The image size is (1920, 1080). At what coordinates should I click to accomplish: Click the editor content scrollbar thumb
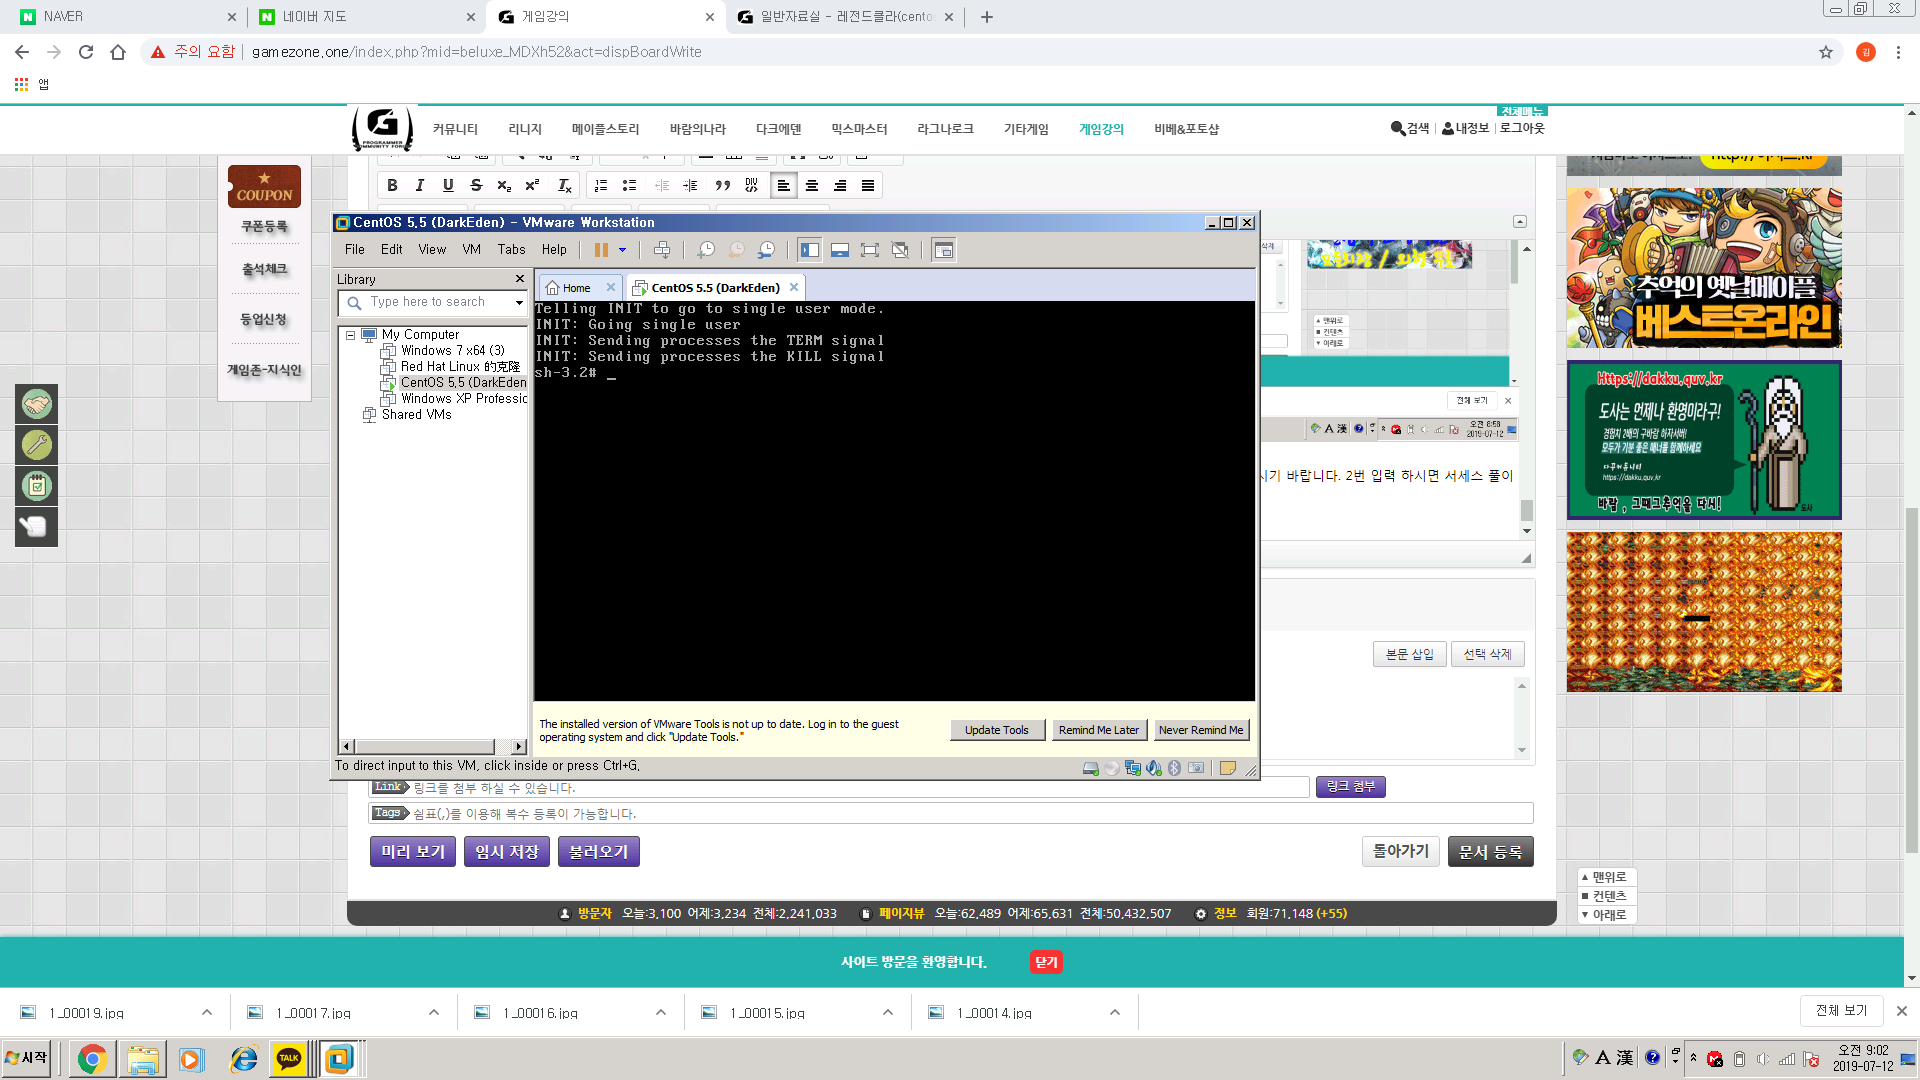[1527, 509]
